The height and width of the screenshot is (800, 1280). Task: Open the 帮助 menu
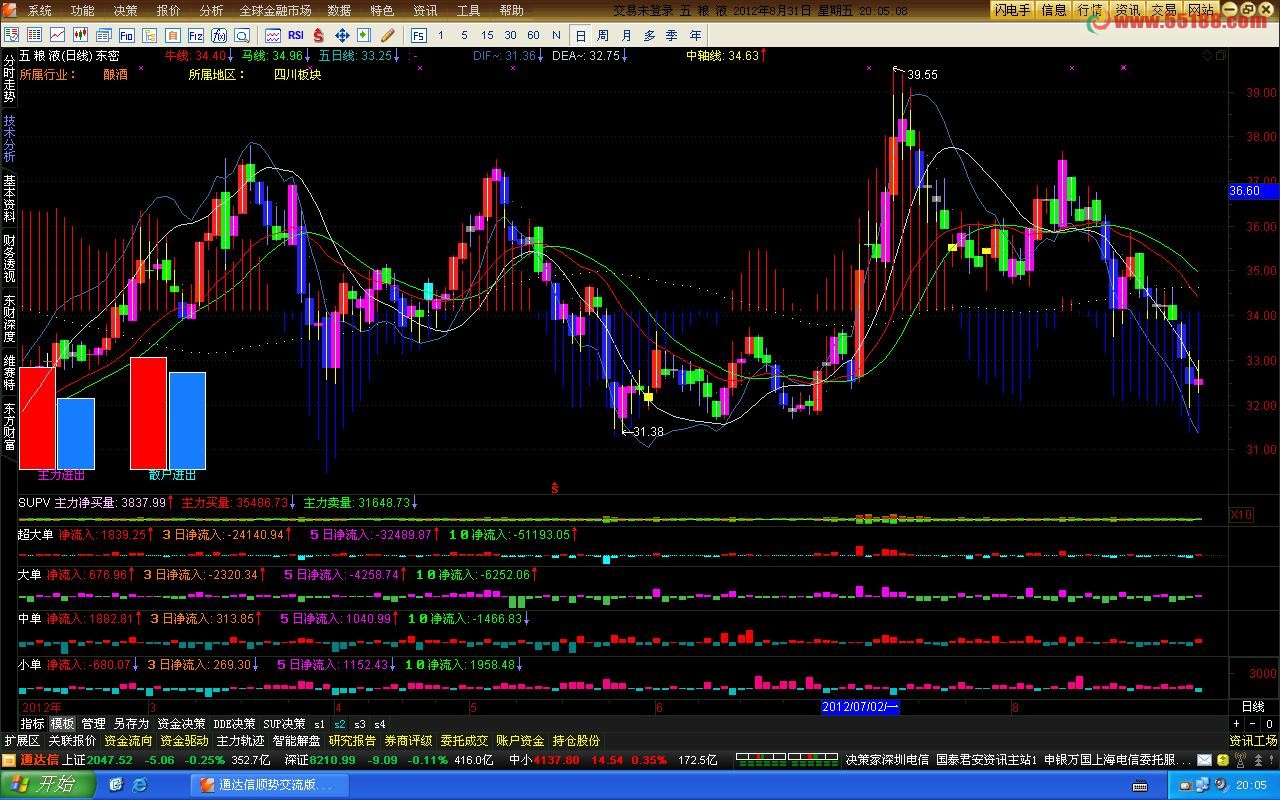[x=511, y=10]
